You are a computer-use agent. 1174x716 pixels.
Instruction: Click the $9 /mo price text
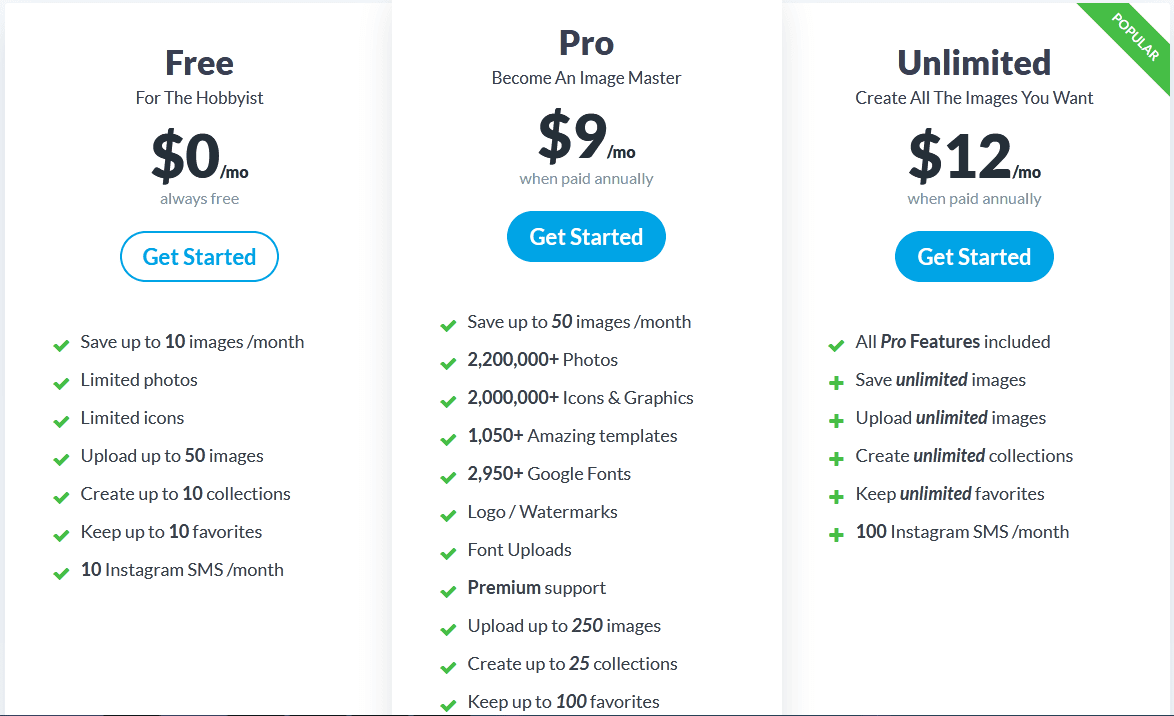point(586,147)
